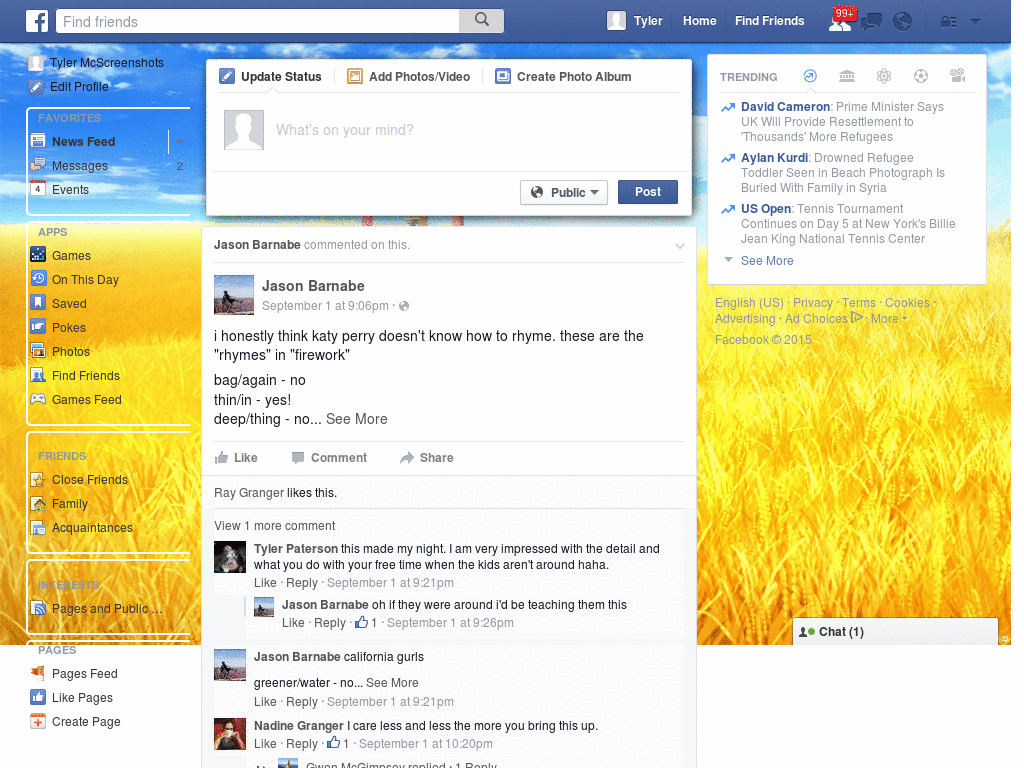Open the messages chat bubbles icon

click(x=871, y=22)
